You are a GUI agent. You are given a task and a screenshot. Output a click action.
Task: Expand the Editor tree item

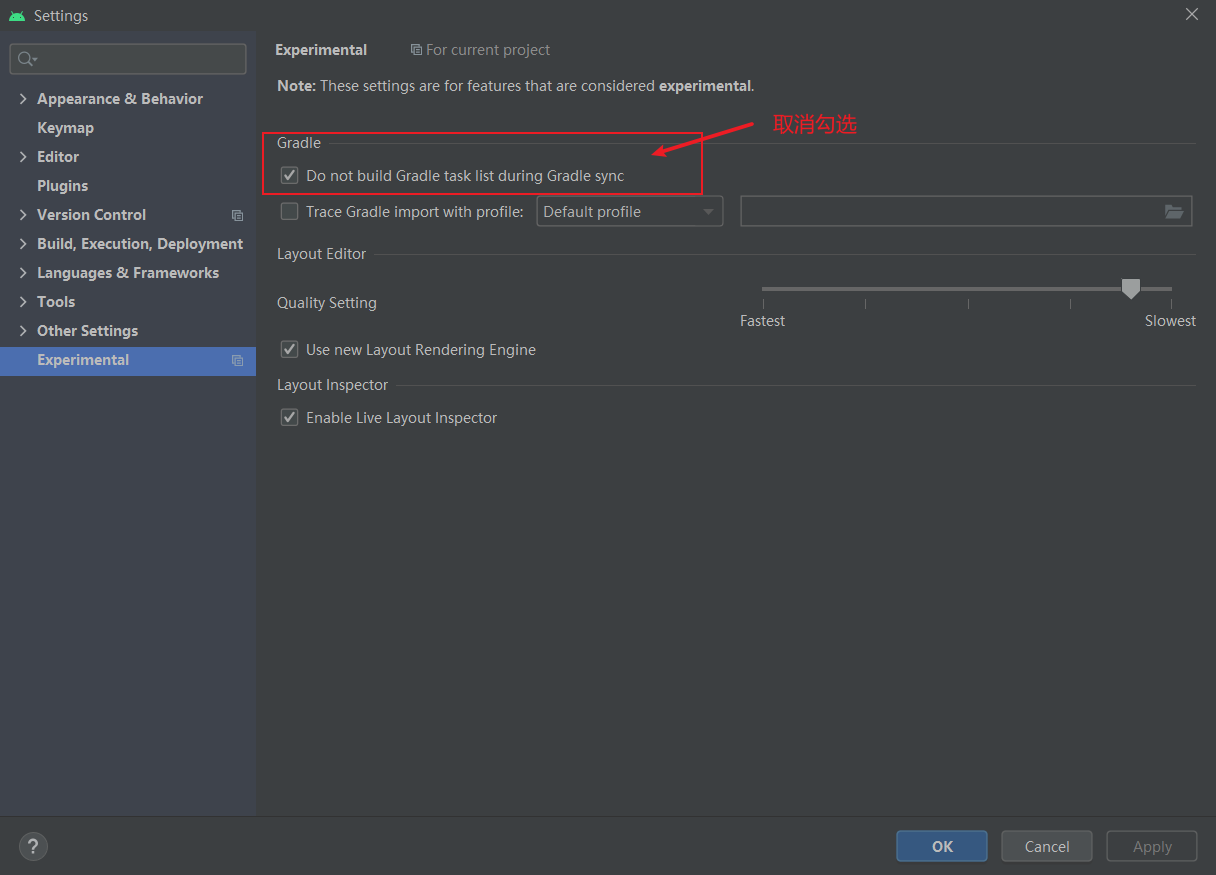[23, 156]
